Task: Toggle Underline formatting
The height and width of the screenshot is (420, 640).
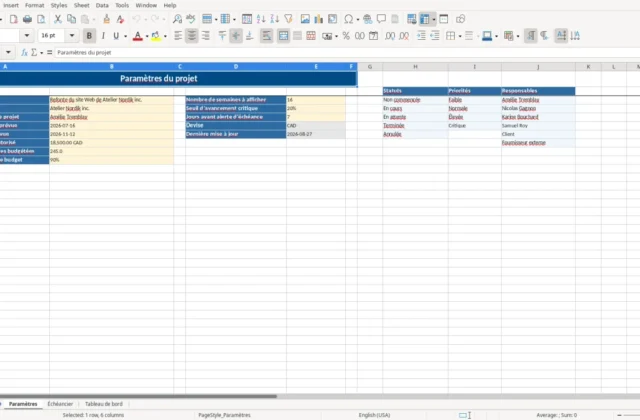Action: pyautogui.click(x=116, y=36)
